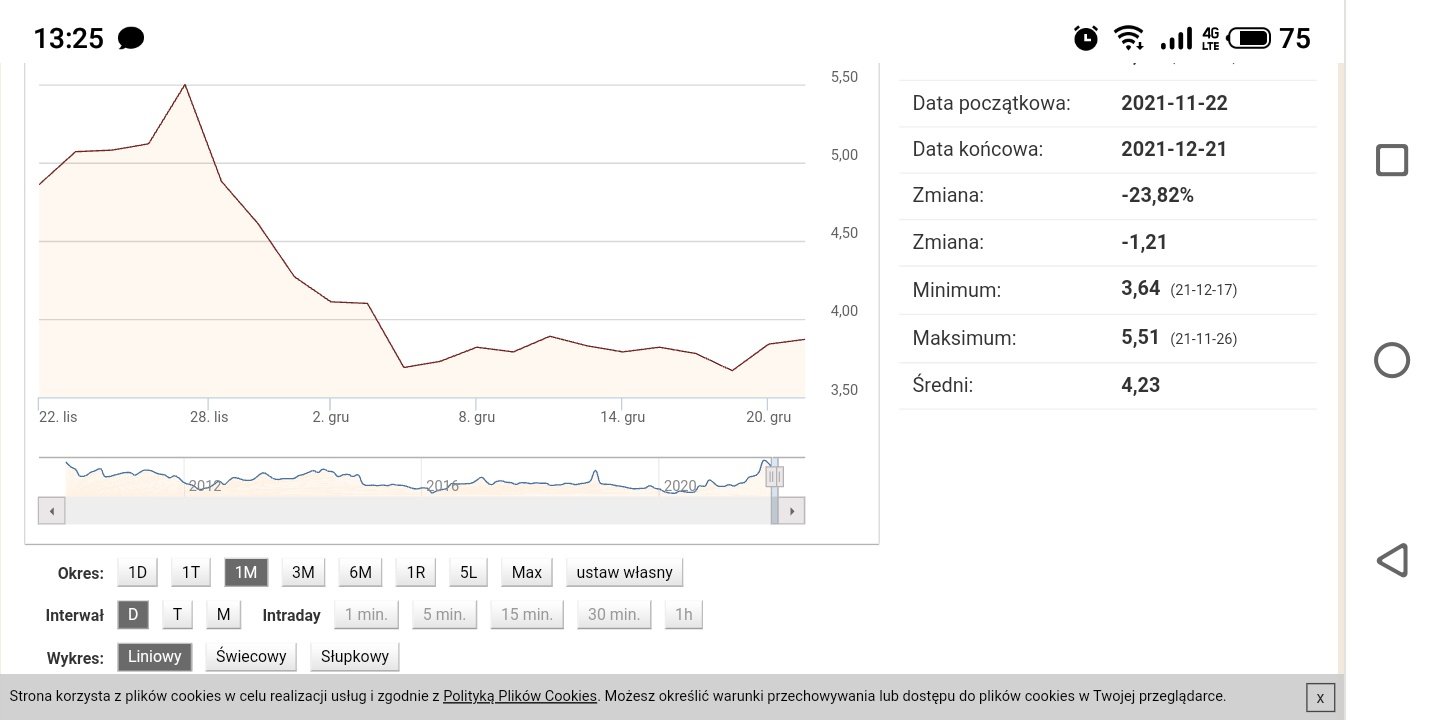Viewport: 1440px width, 720px height.
Task: Choose the Słupkowy chart type
Action: (355, 656)
